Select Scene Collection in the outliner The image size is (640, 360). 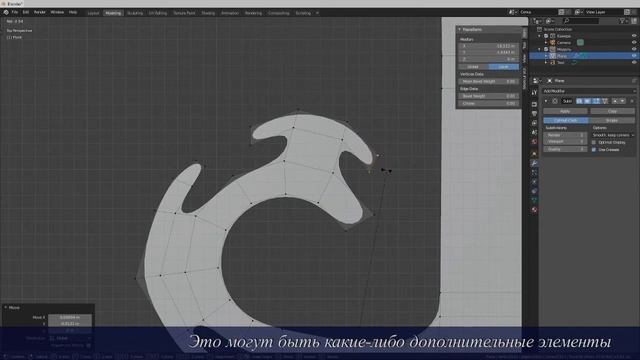tap(558, 29)
